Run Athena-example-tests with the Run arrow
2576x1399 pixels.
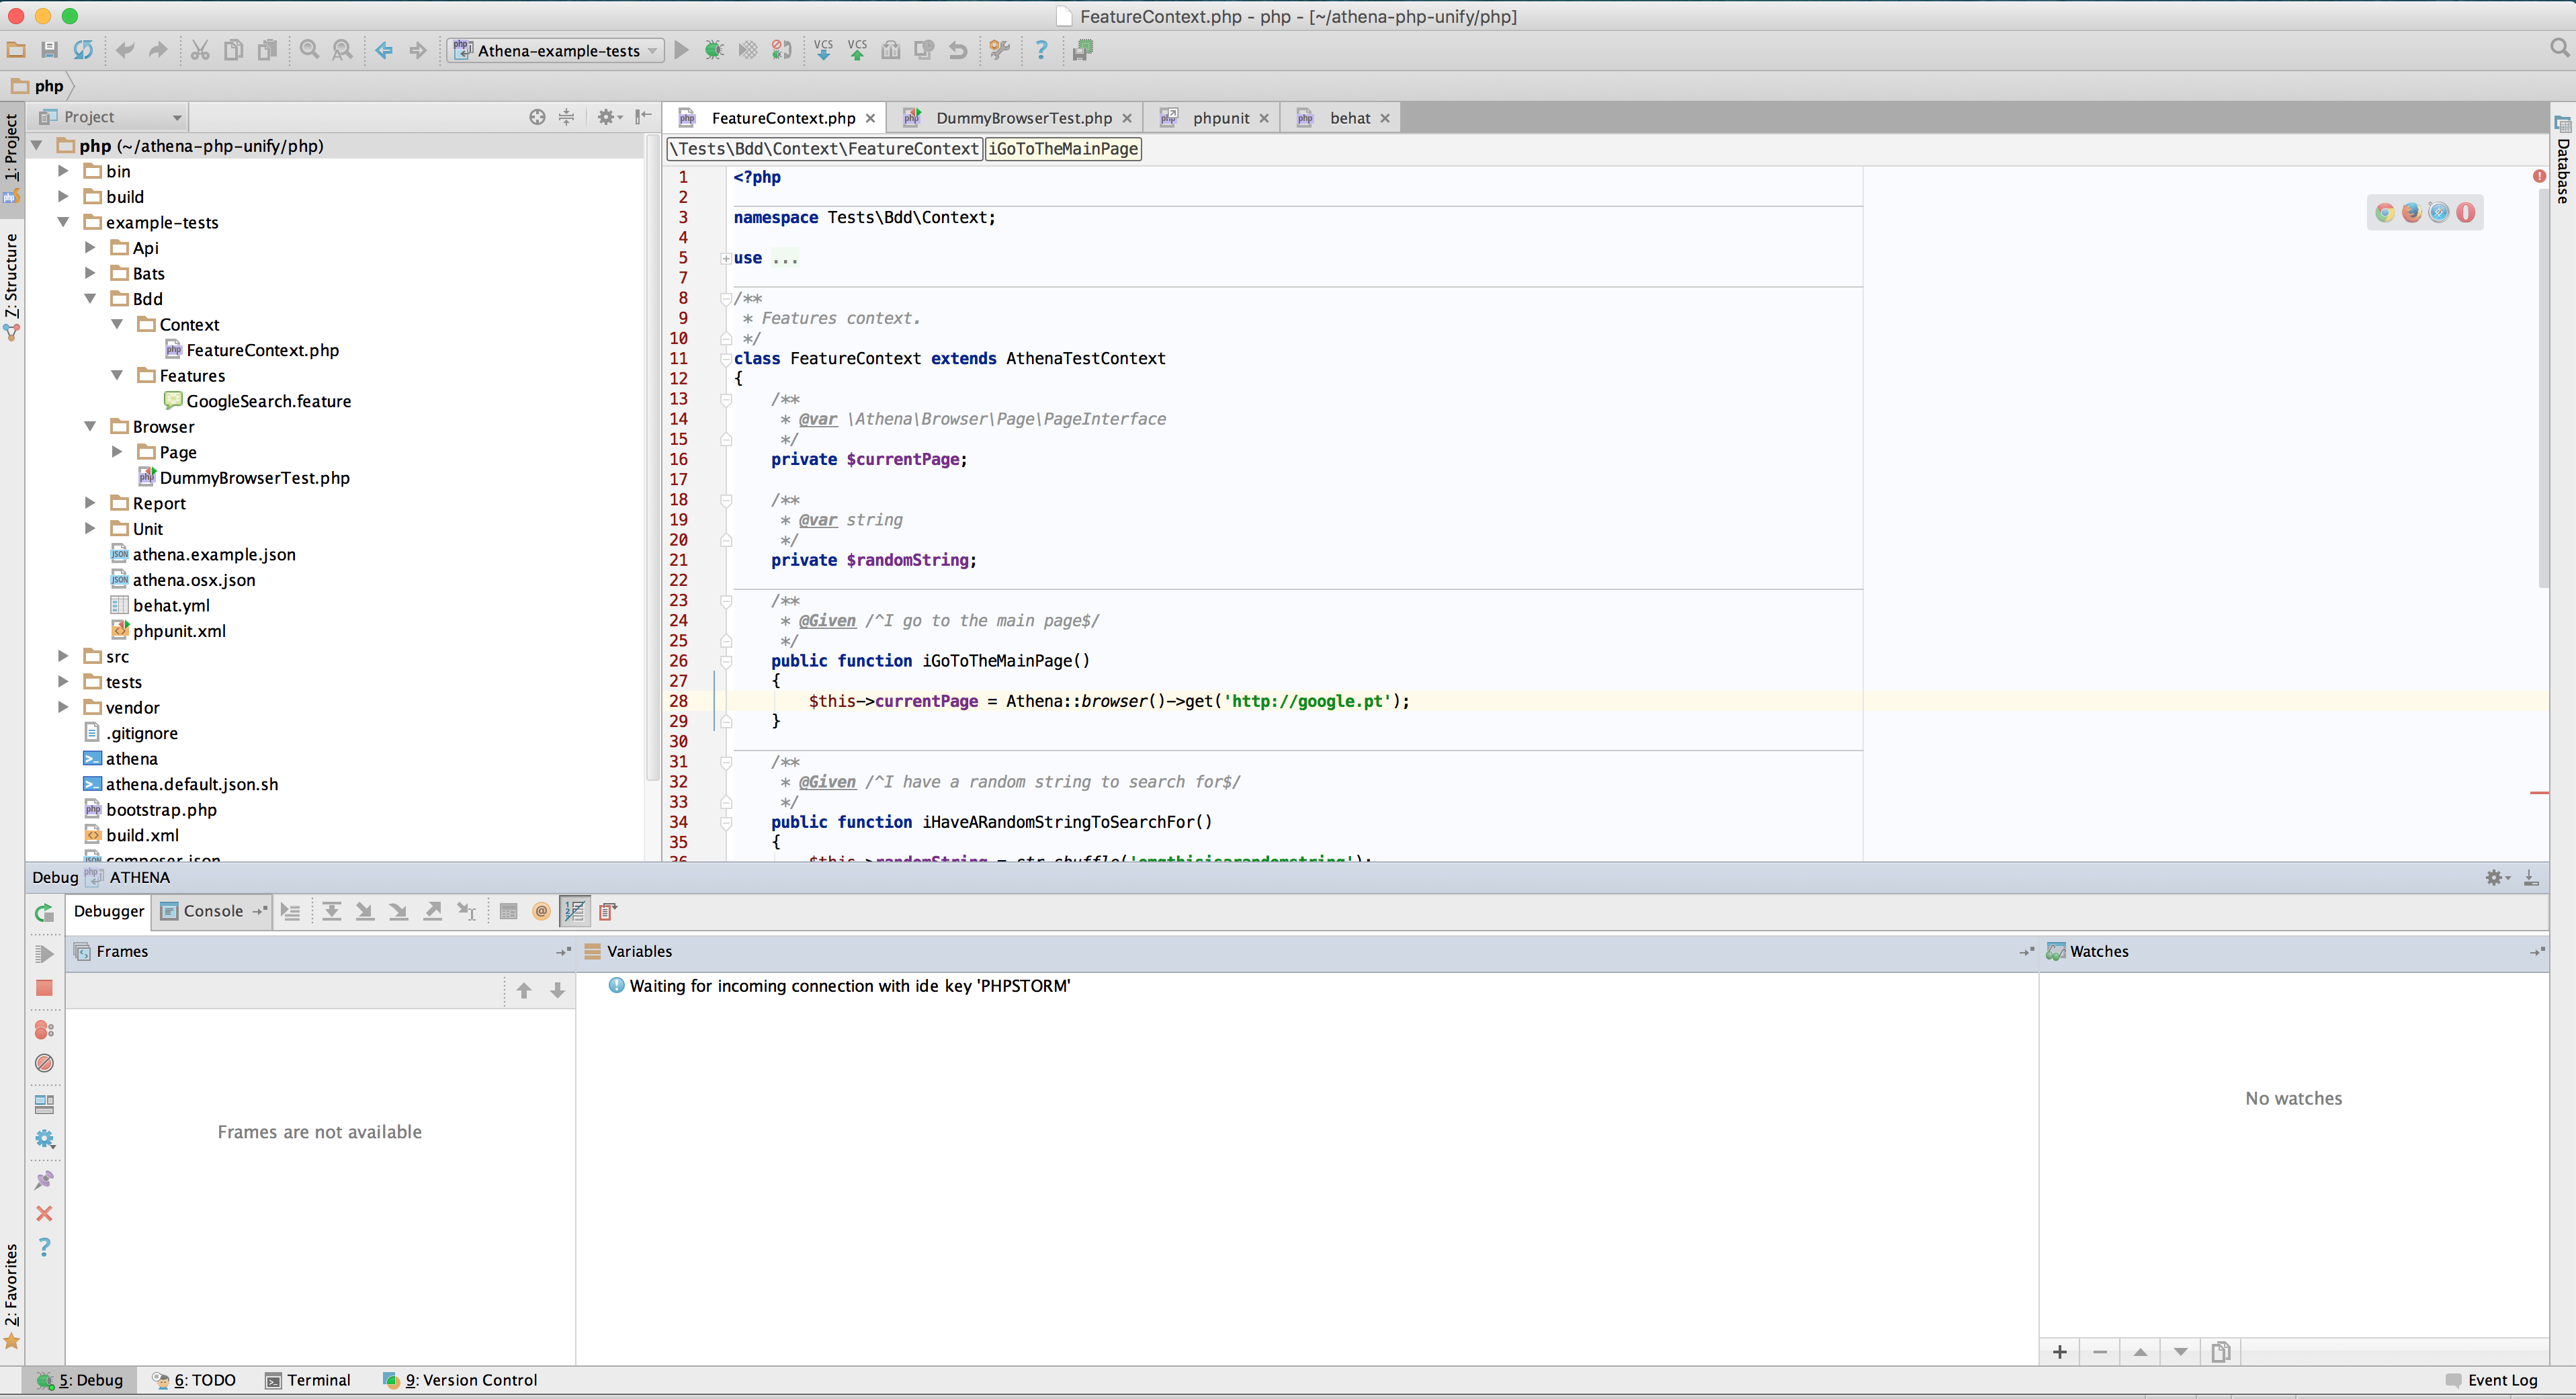tap(681, 50)
